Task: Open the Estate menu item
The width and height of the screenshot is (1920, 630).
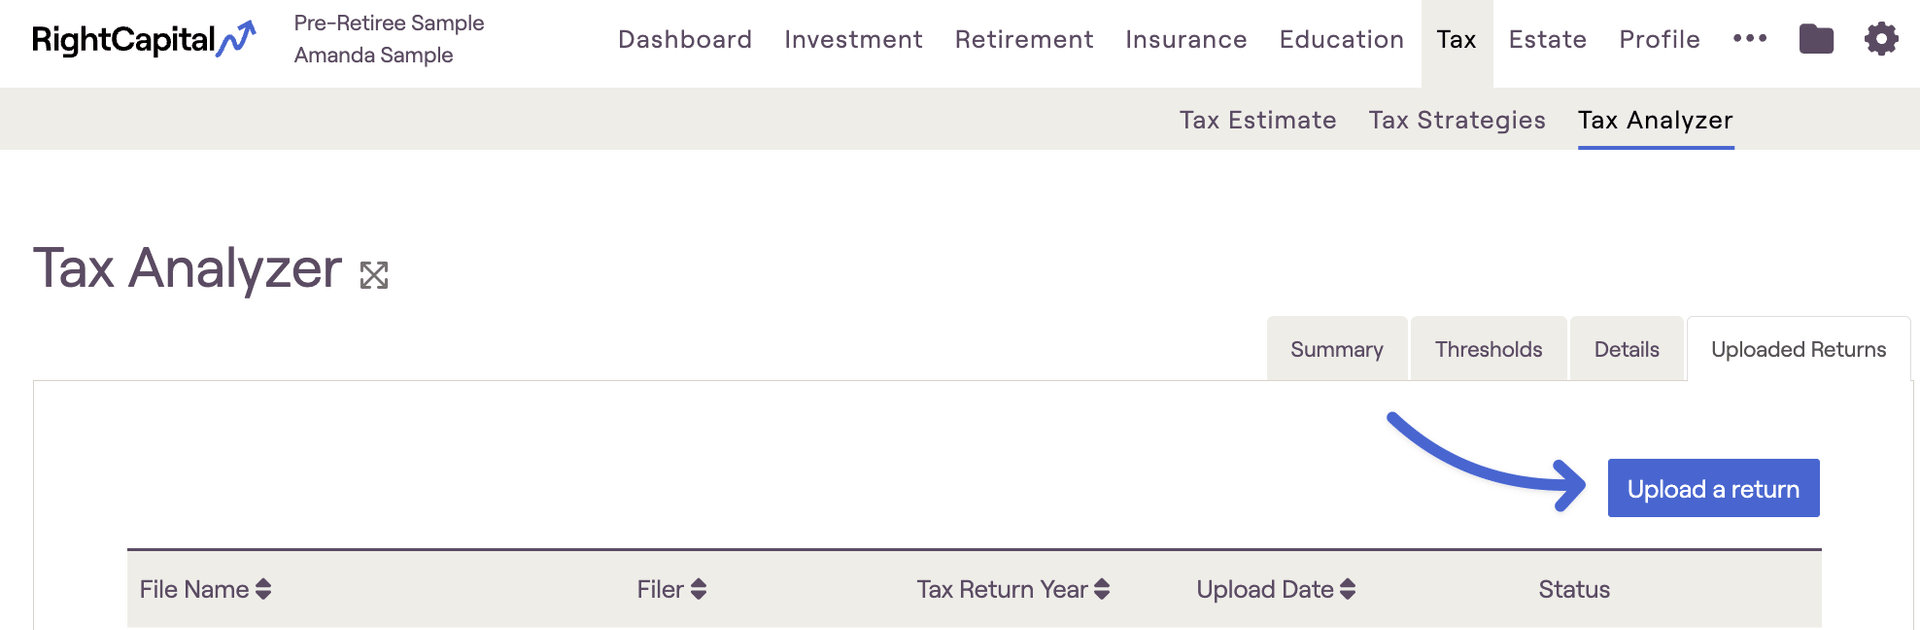Action: (x=1547, y=39)
